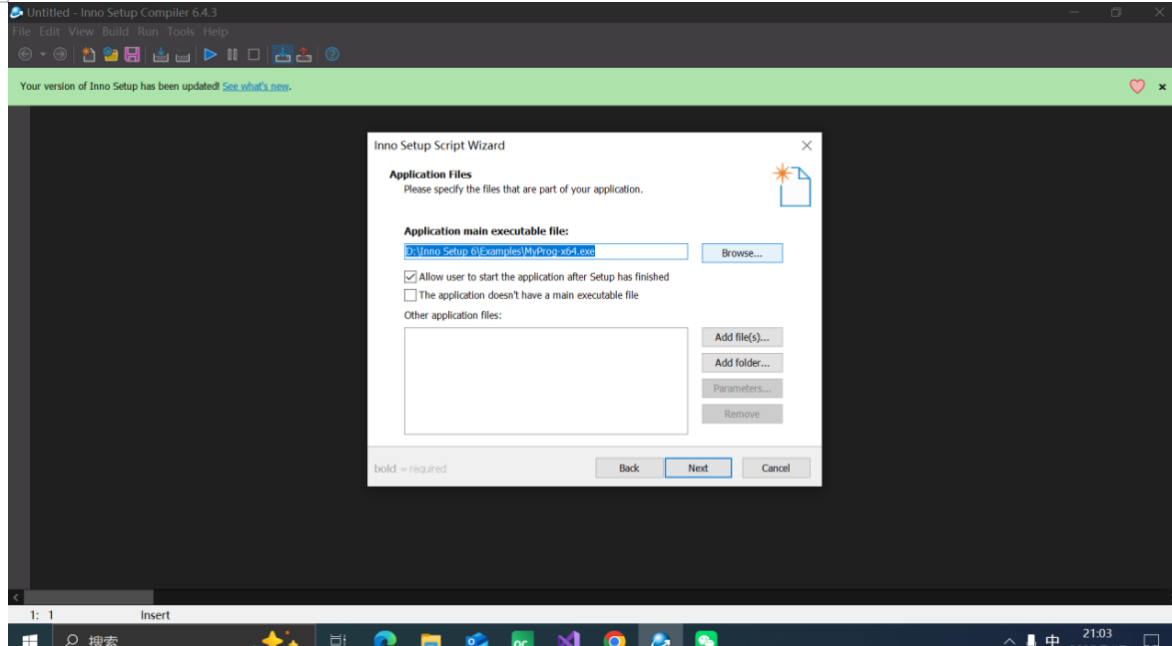1172x646 pixels.
Task: Click the main executable file path field
Action: pos(546,252)
